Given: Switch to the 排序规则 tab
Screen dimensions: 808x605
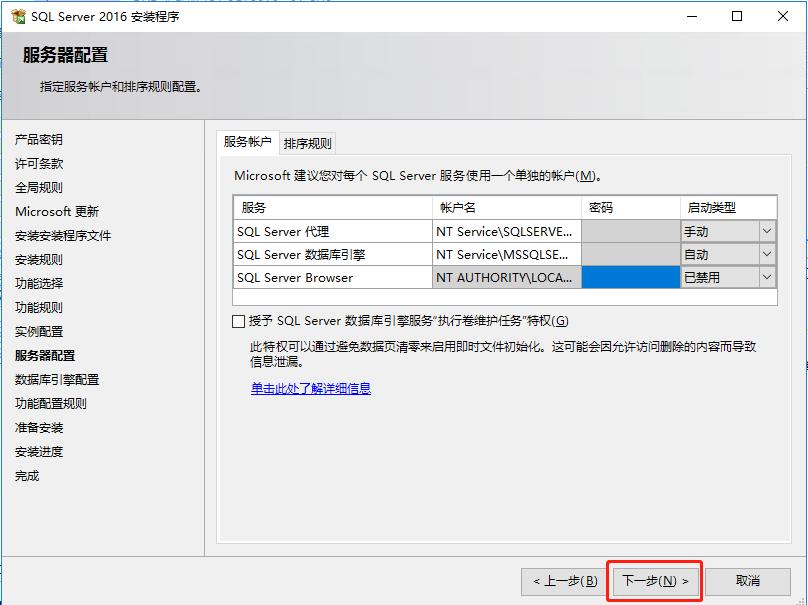Looking at the screenshot, I should (307, 143).
